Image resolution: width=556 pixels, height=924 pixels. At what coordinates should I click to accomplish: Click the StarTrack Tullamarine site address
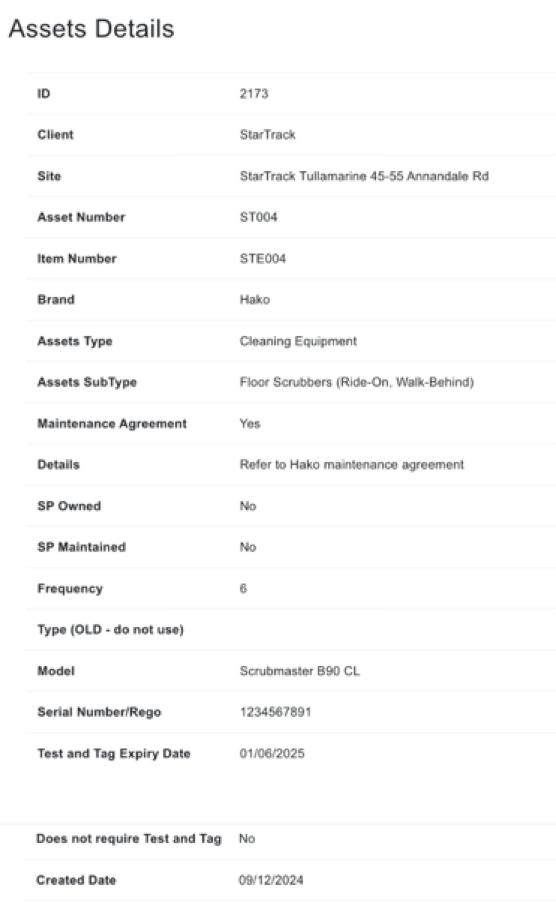click(364, 176)
